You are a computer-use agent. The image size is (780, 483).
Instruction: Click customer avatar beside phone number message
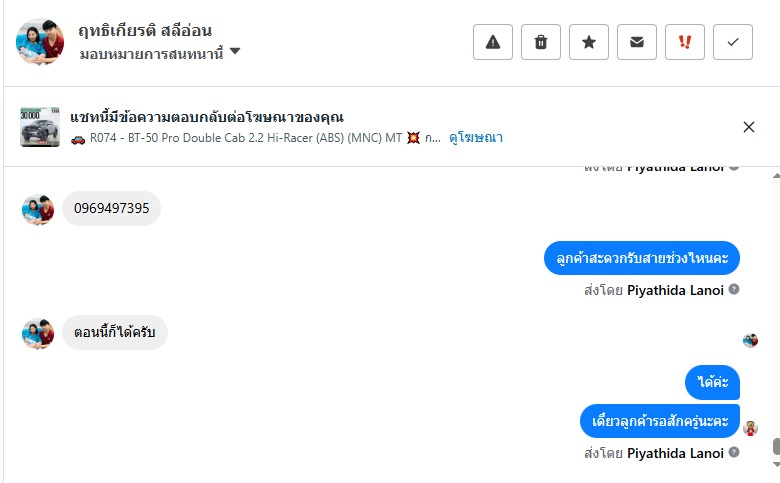[x=38, y=209]
